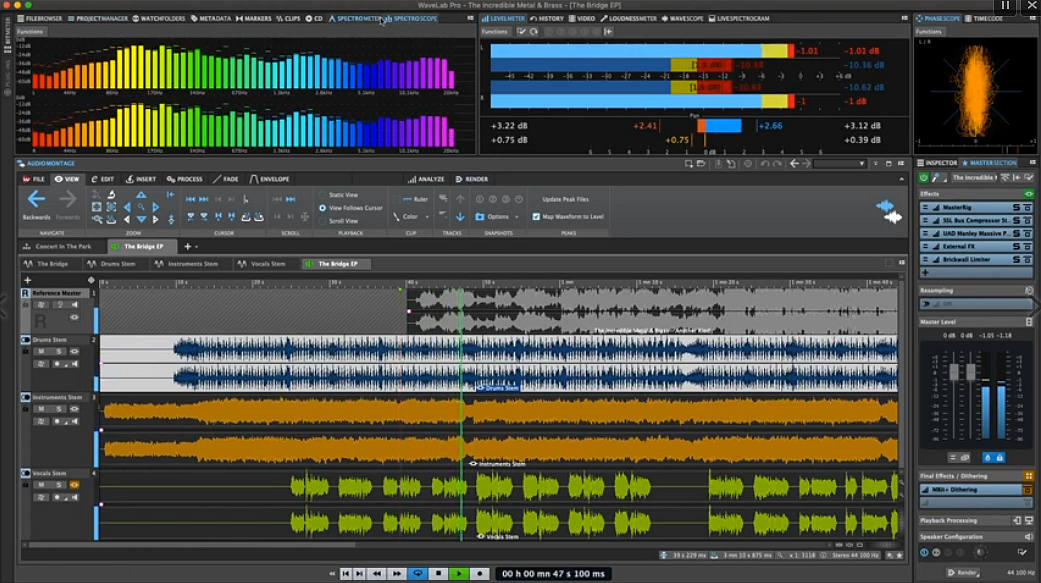Switch to the Timecode tab
The height and width of the screenshot is (583, 1041).
click(984, 19)
